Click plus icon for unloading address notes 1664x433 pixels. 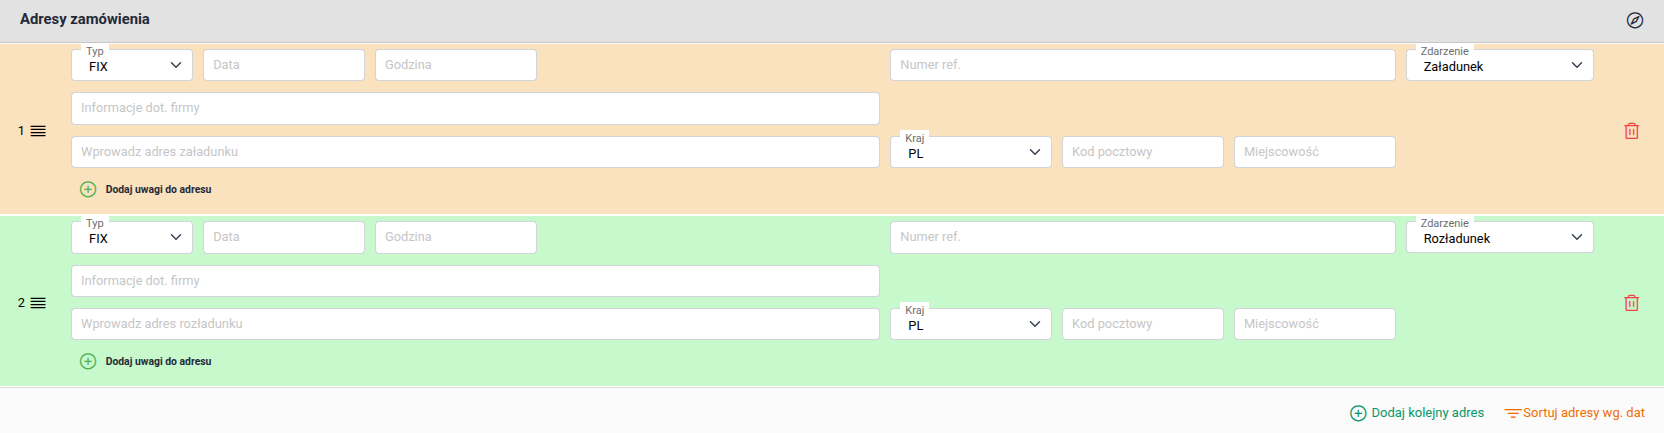[88, 361]
